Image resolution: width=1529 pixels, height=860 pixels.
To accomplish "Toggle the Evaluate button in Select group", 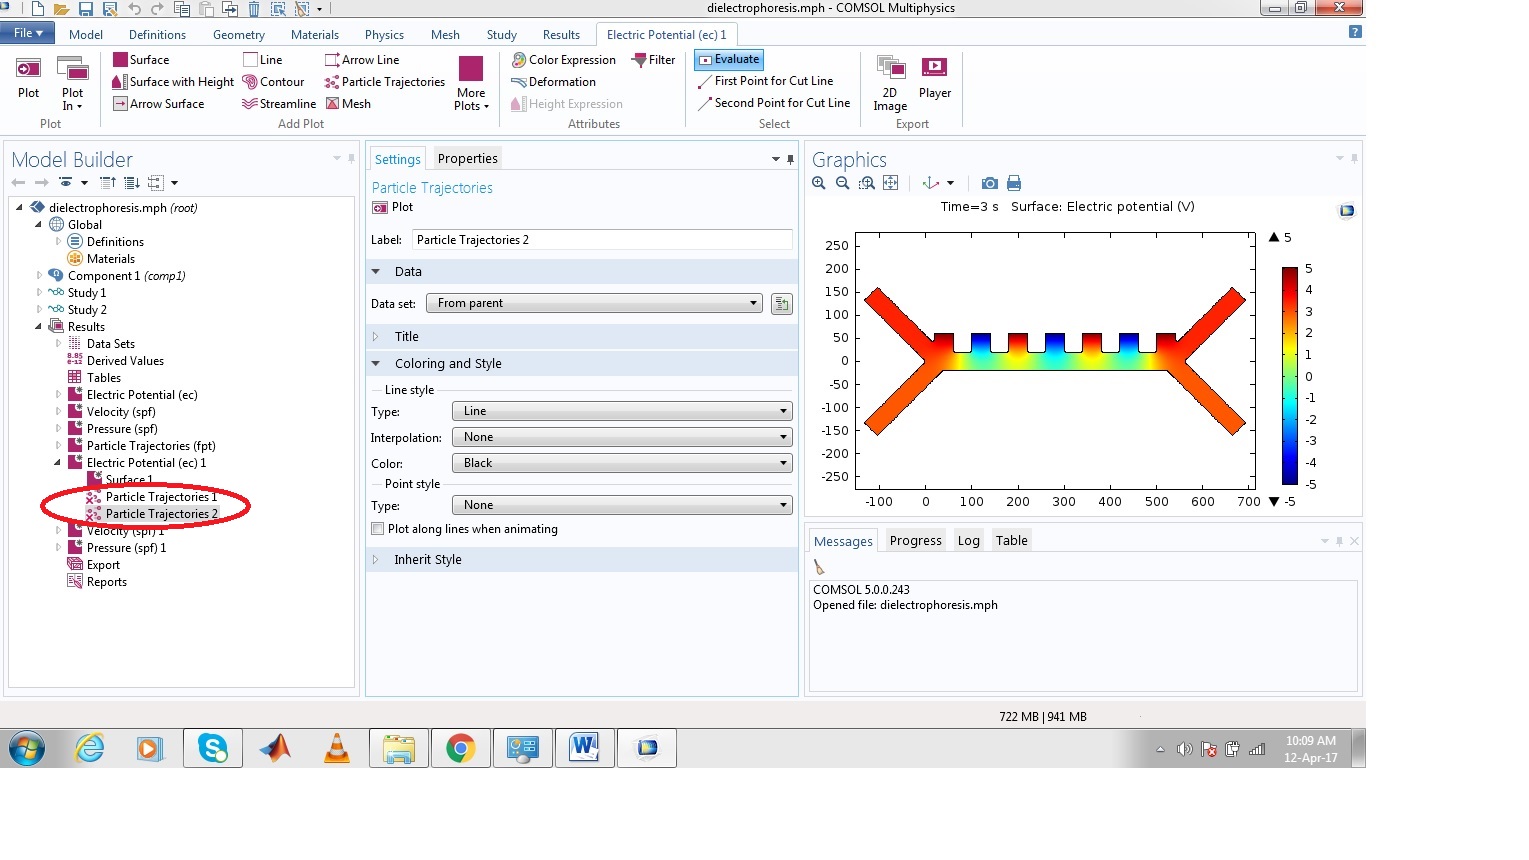I will pyautogui.click(x=729, y=60).
